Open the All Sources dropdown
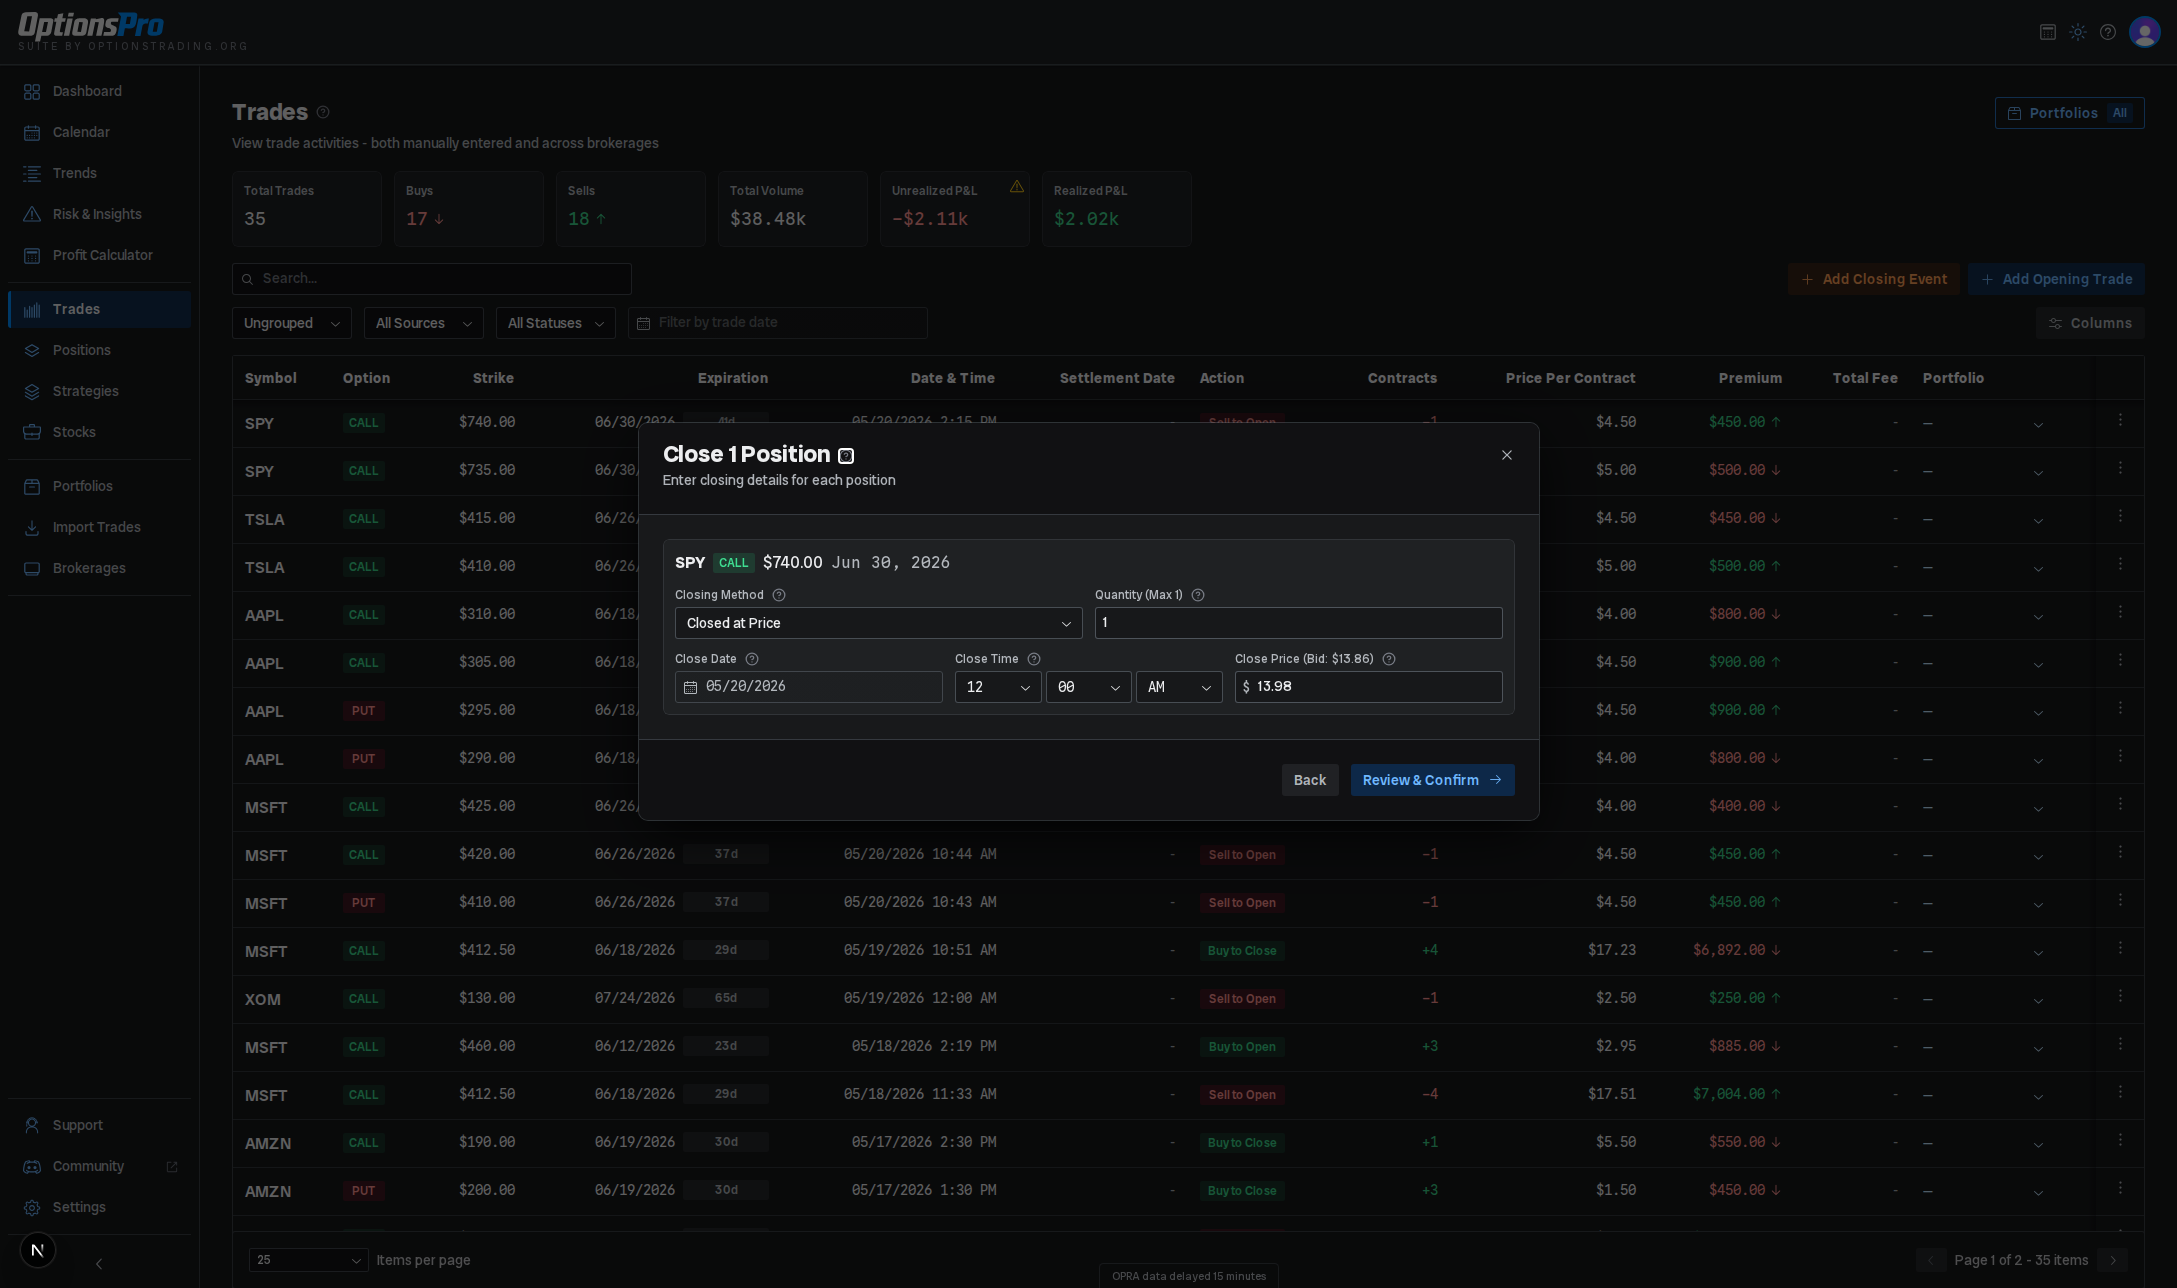 pyautogui.click(x=424, y=323)
